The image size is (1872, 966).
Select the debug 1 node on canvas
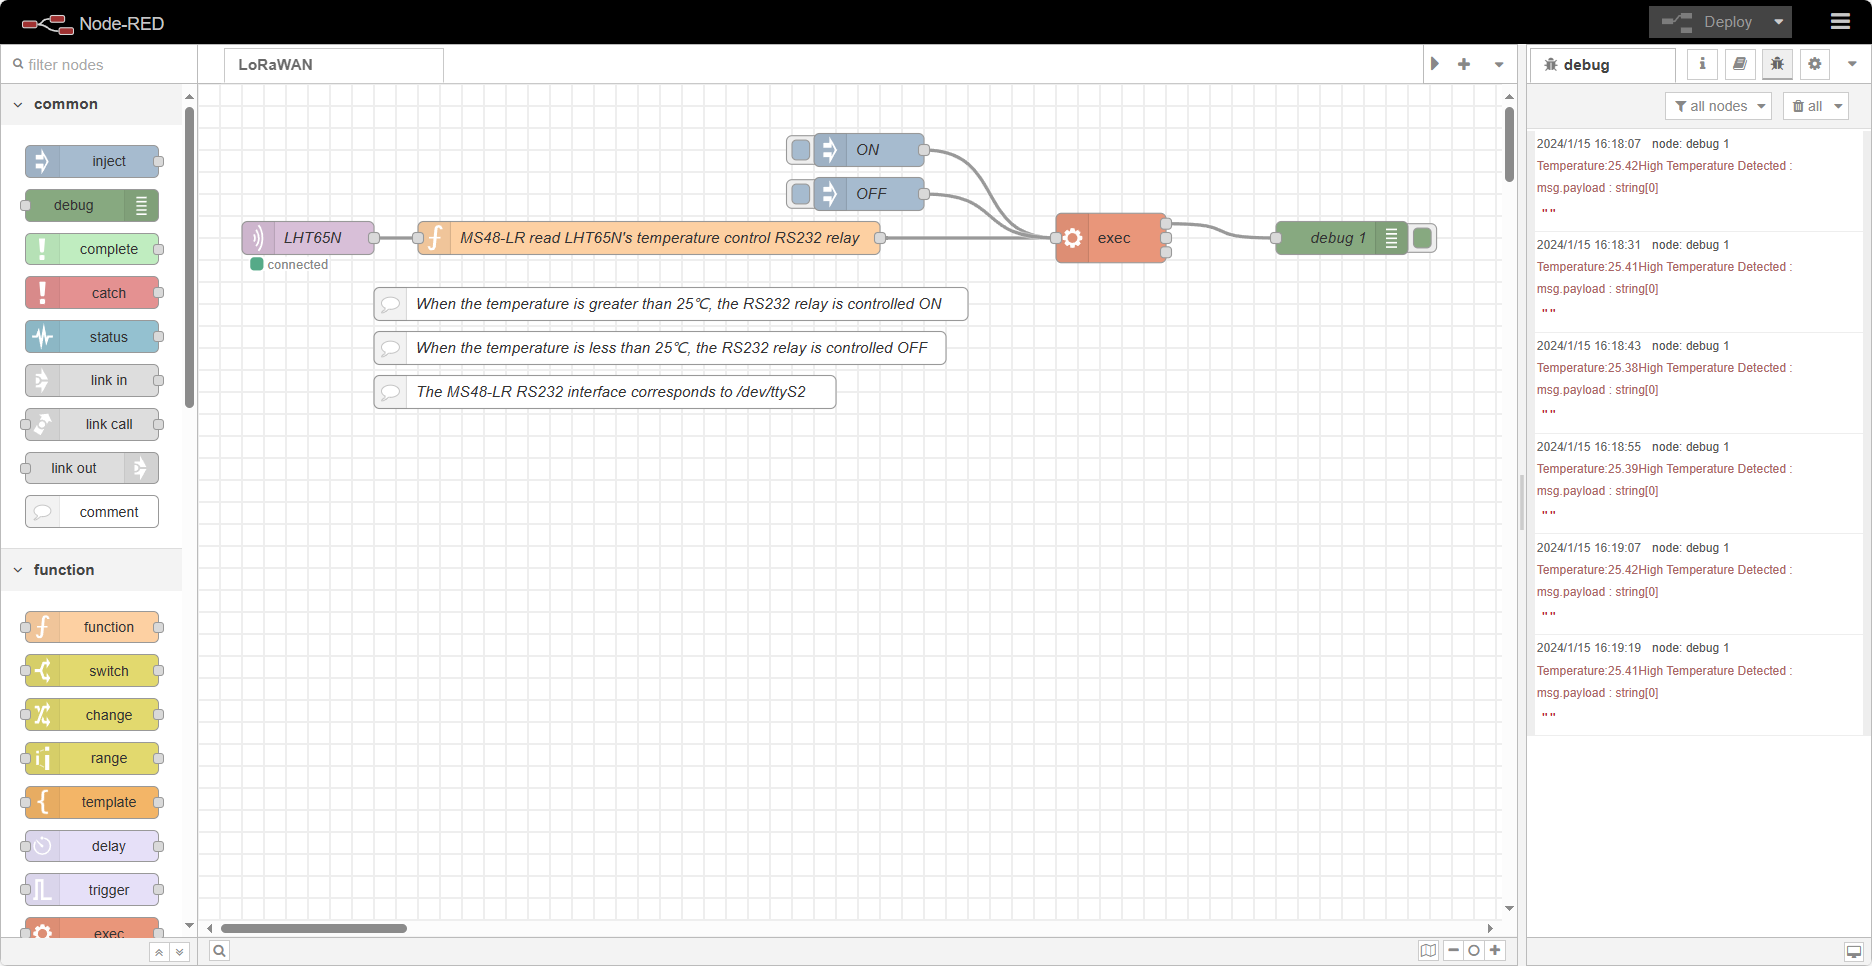pos(1342,238)
